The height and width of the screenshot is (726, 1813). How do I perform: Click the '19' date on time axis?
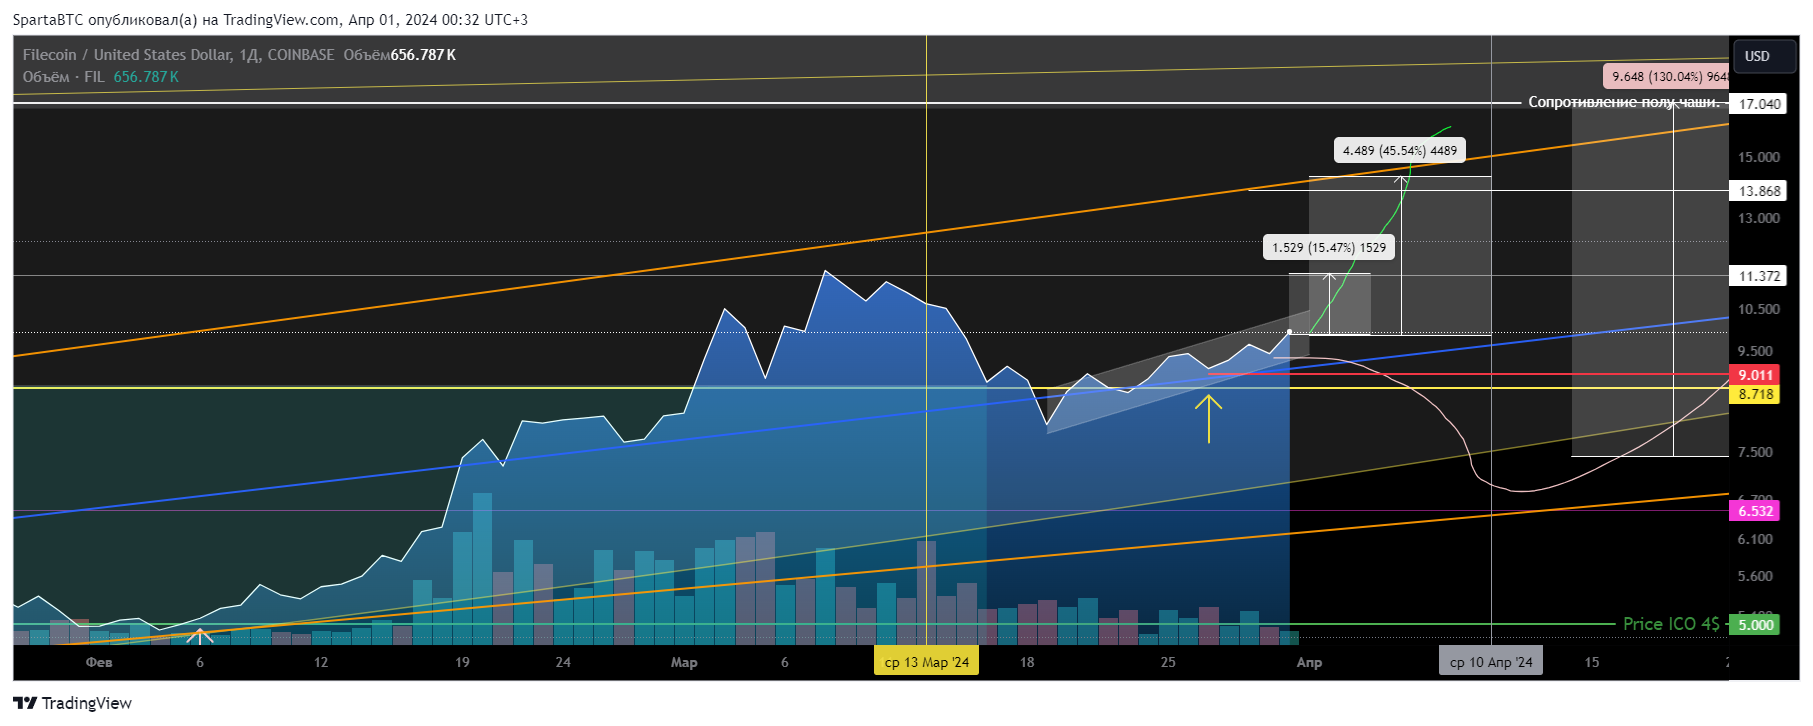462,662
